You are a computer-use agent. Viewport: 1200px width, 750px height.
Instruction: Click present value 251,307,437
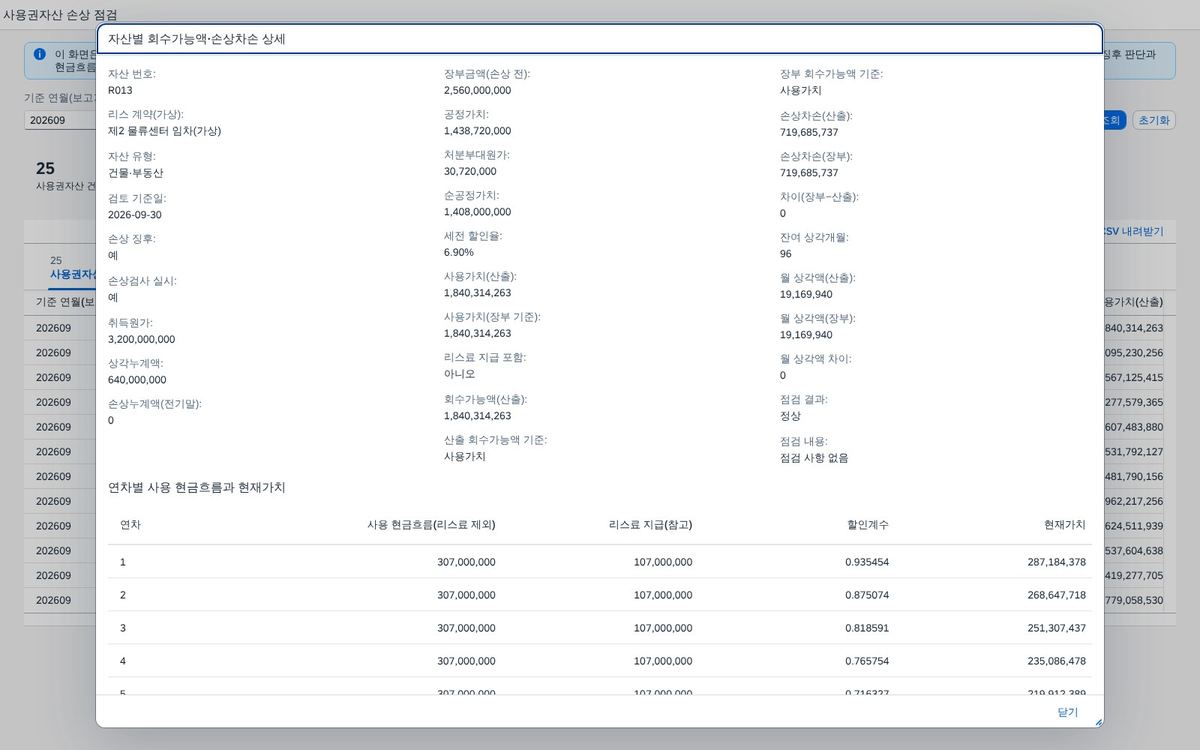(1057, 628)
